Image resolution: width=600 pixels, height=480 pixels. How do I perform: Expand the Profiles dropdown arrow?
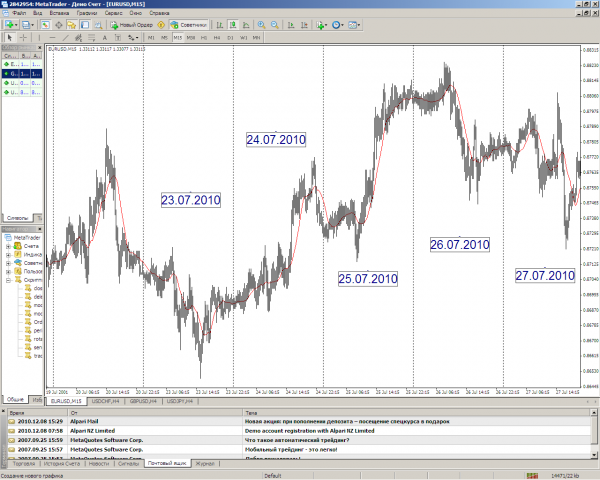(x=33, y=25)
